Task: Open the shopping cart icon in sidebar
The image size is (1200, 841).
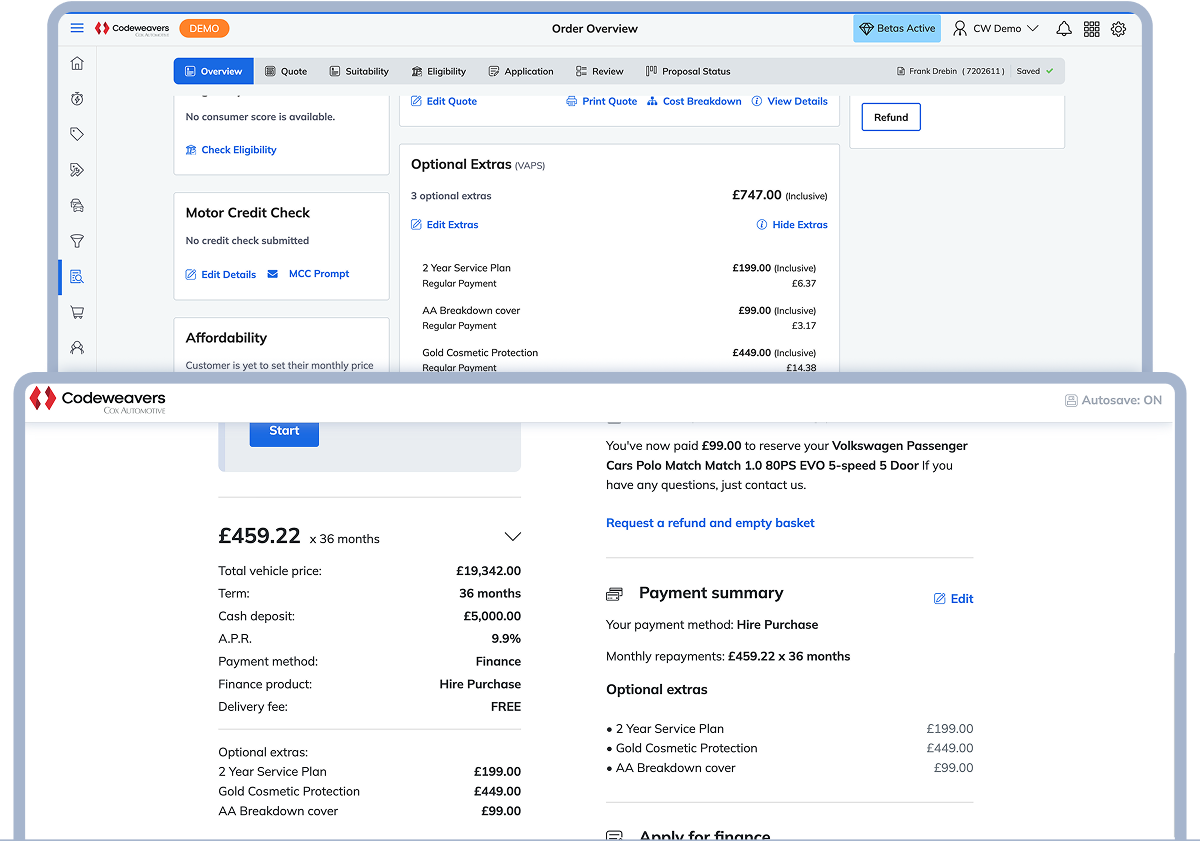Action: 77,312
